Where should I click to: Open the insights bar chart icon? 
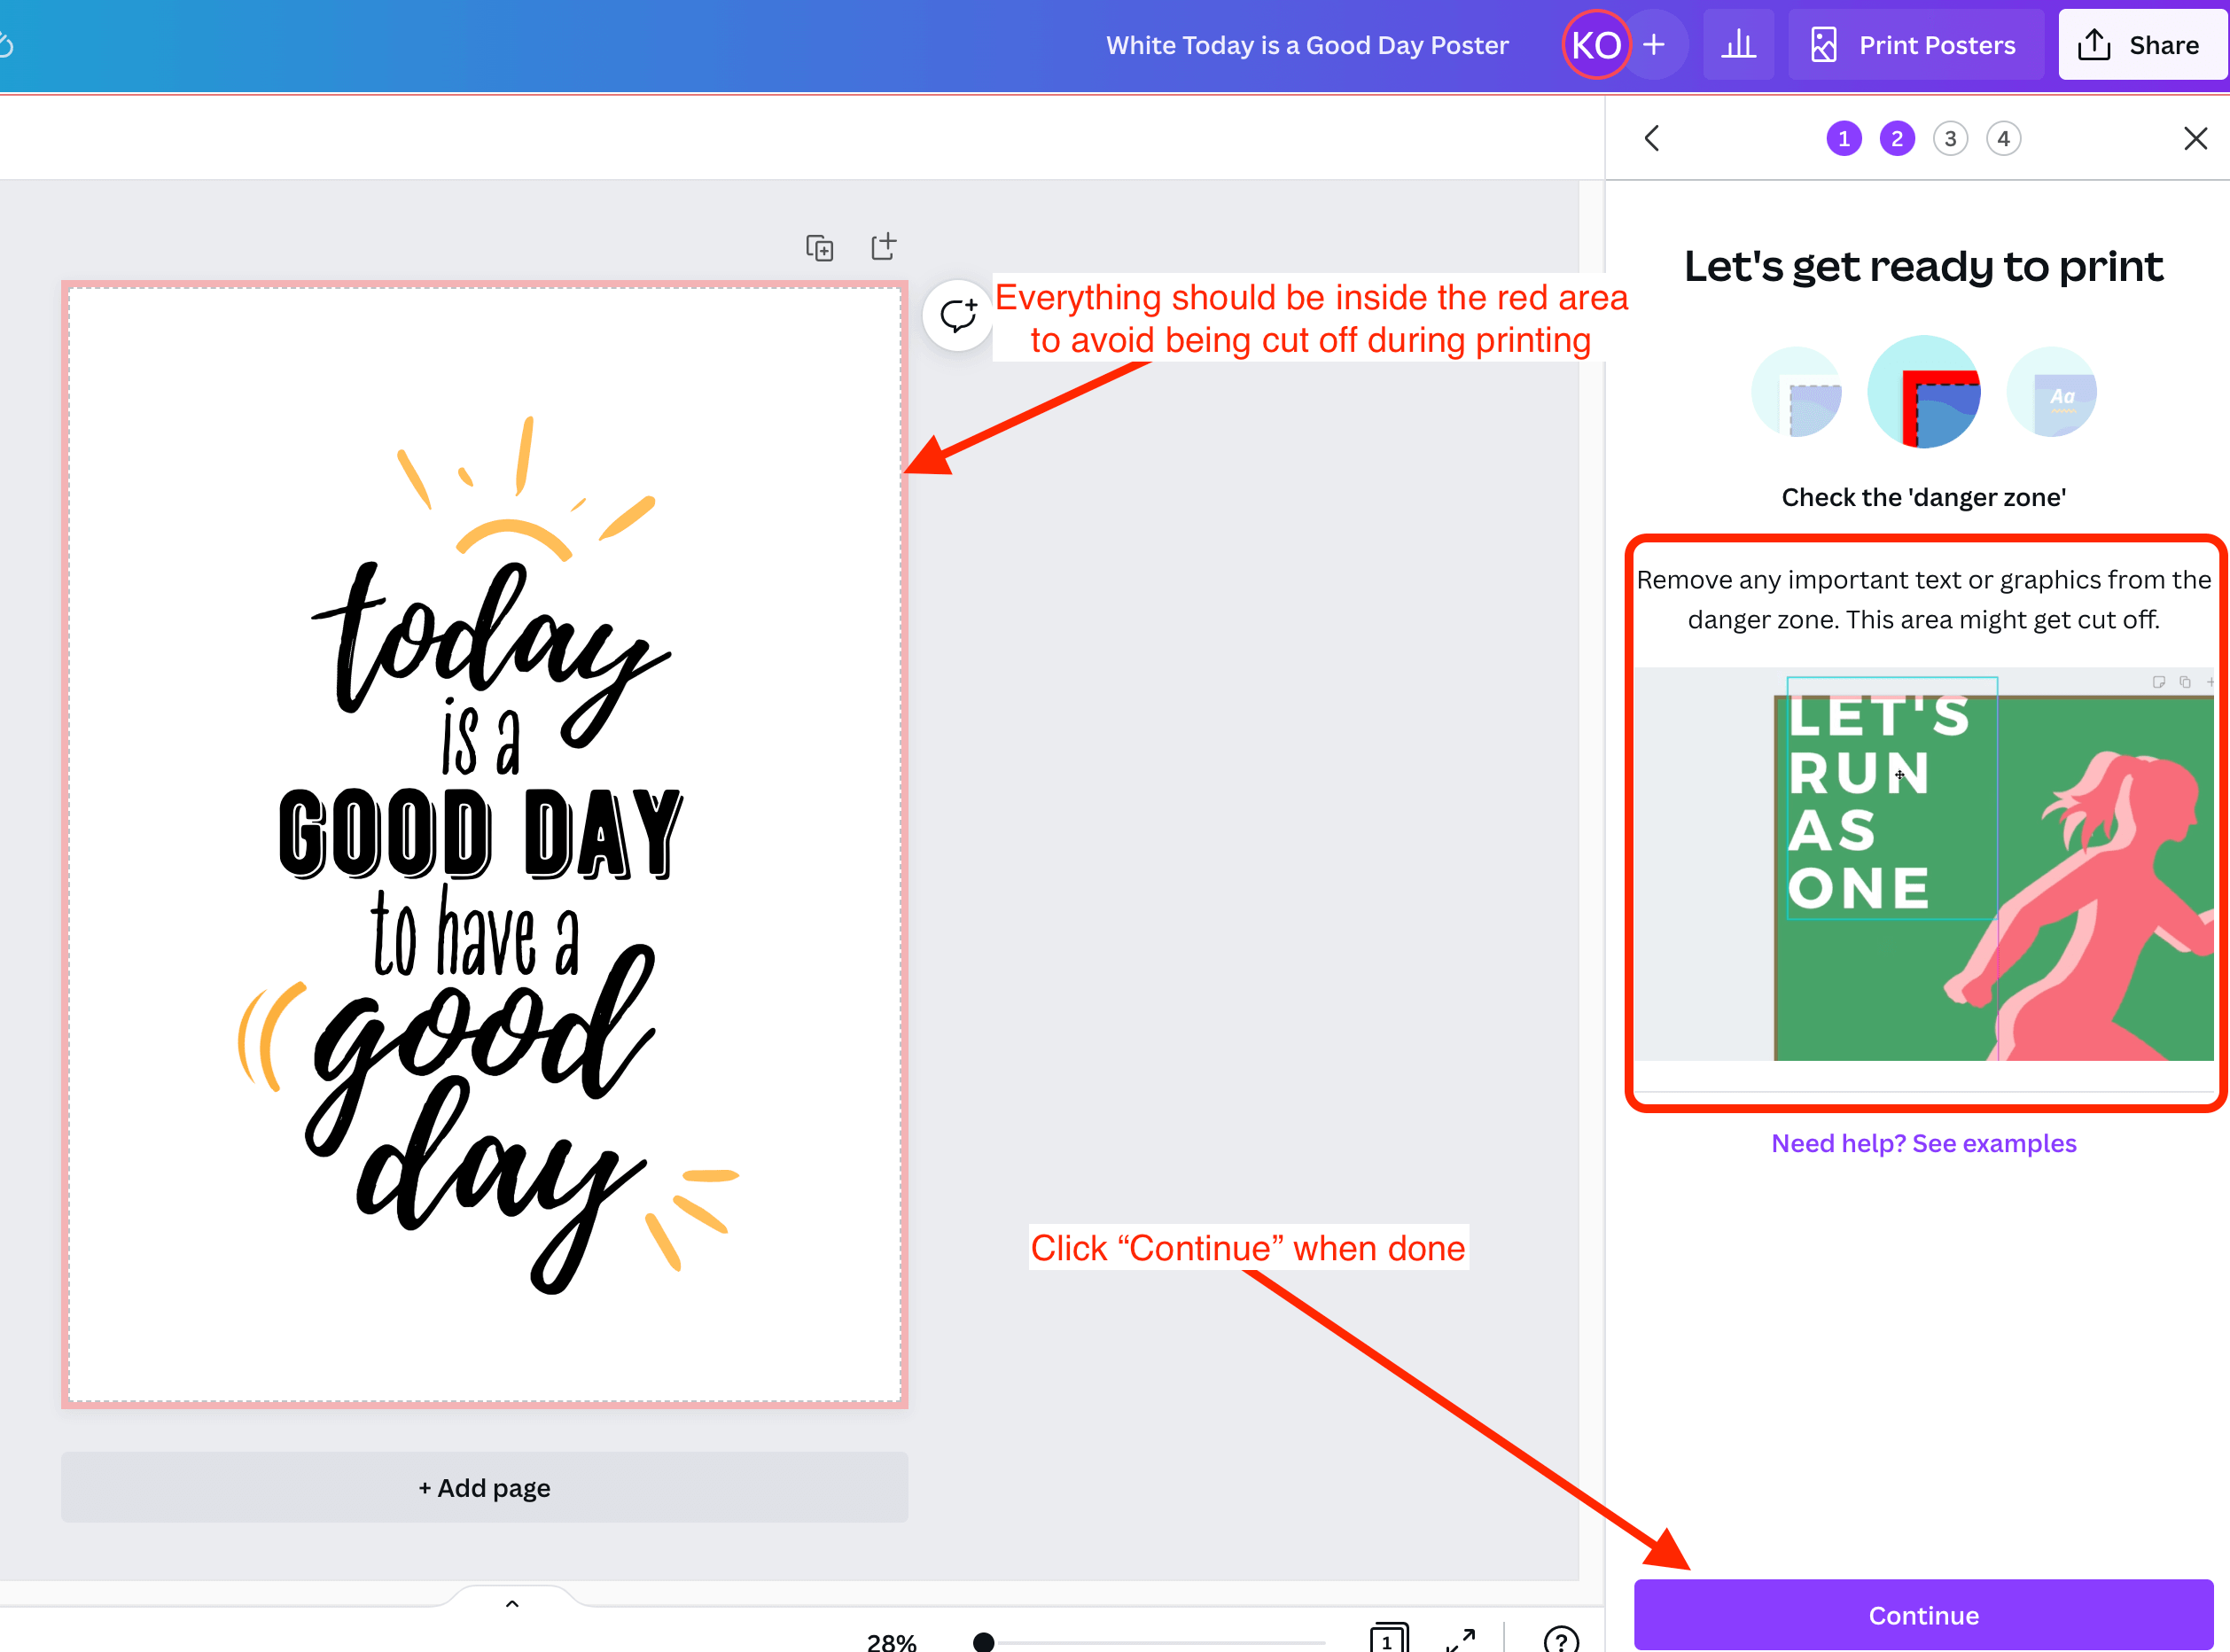[x=1738, y=45]
